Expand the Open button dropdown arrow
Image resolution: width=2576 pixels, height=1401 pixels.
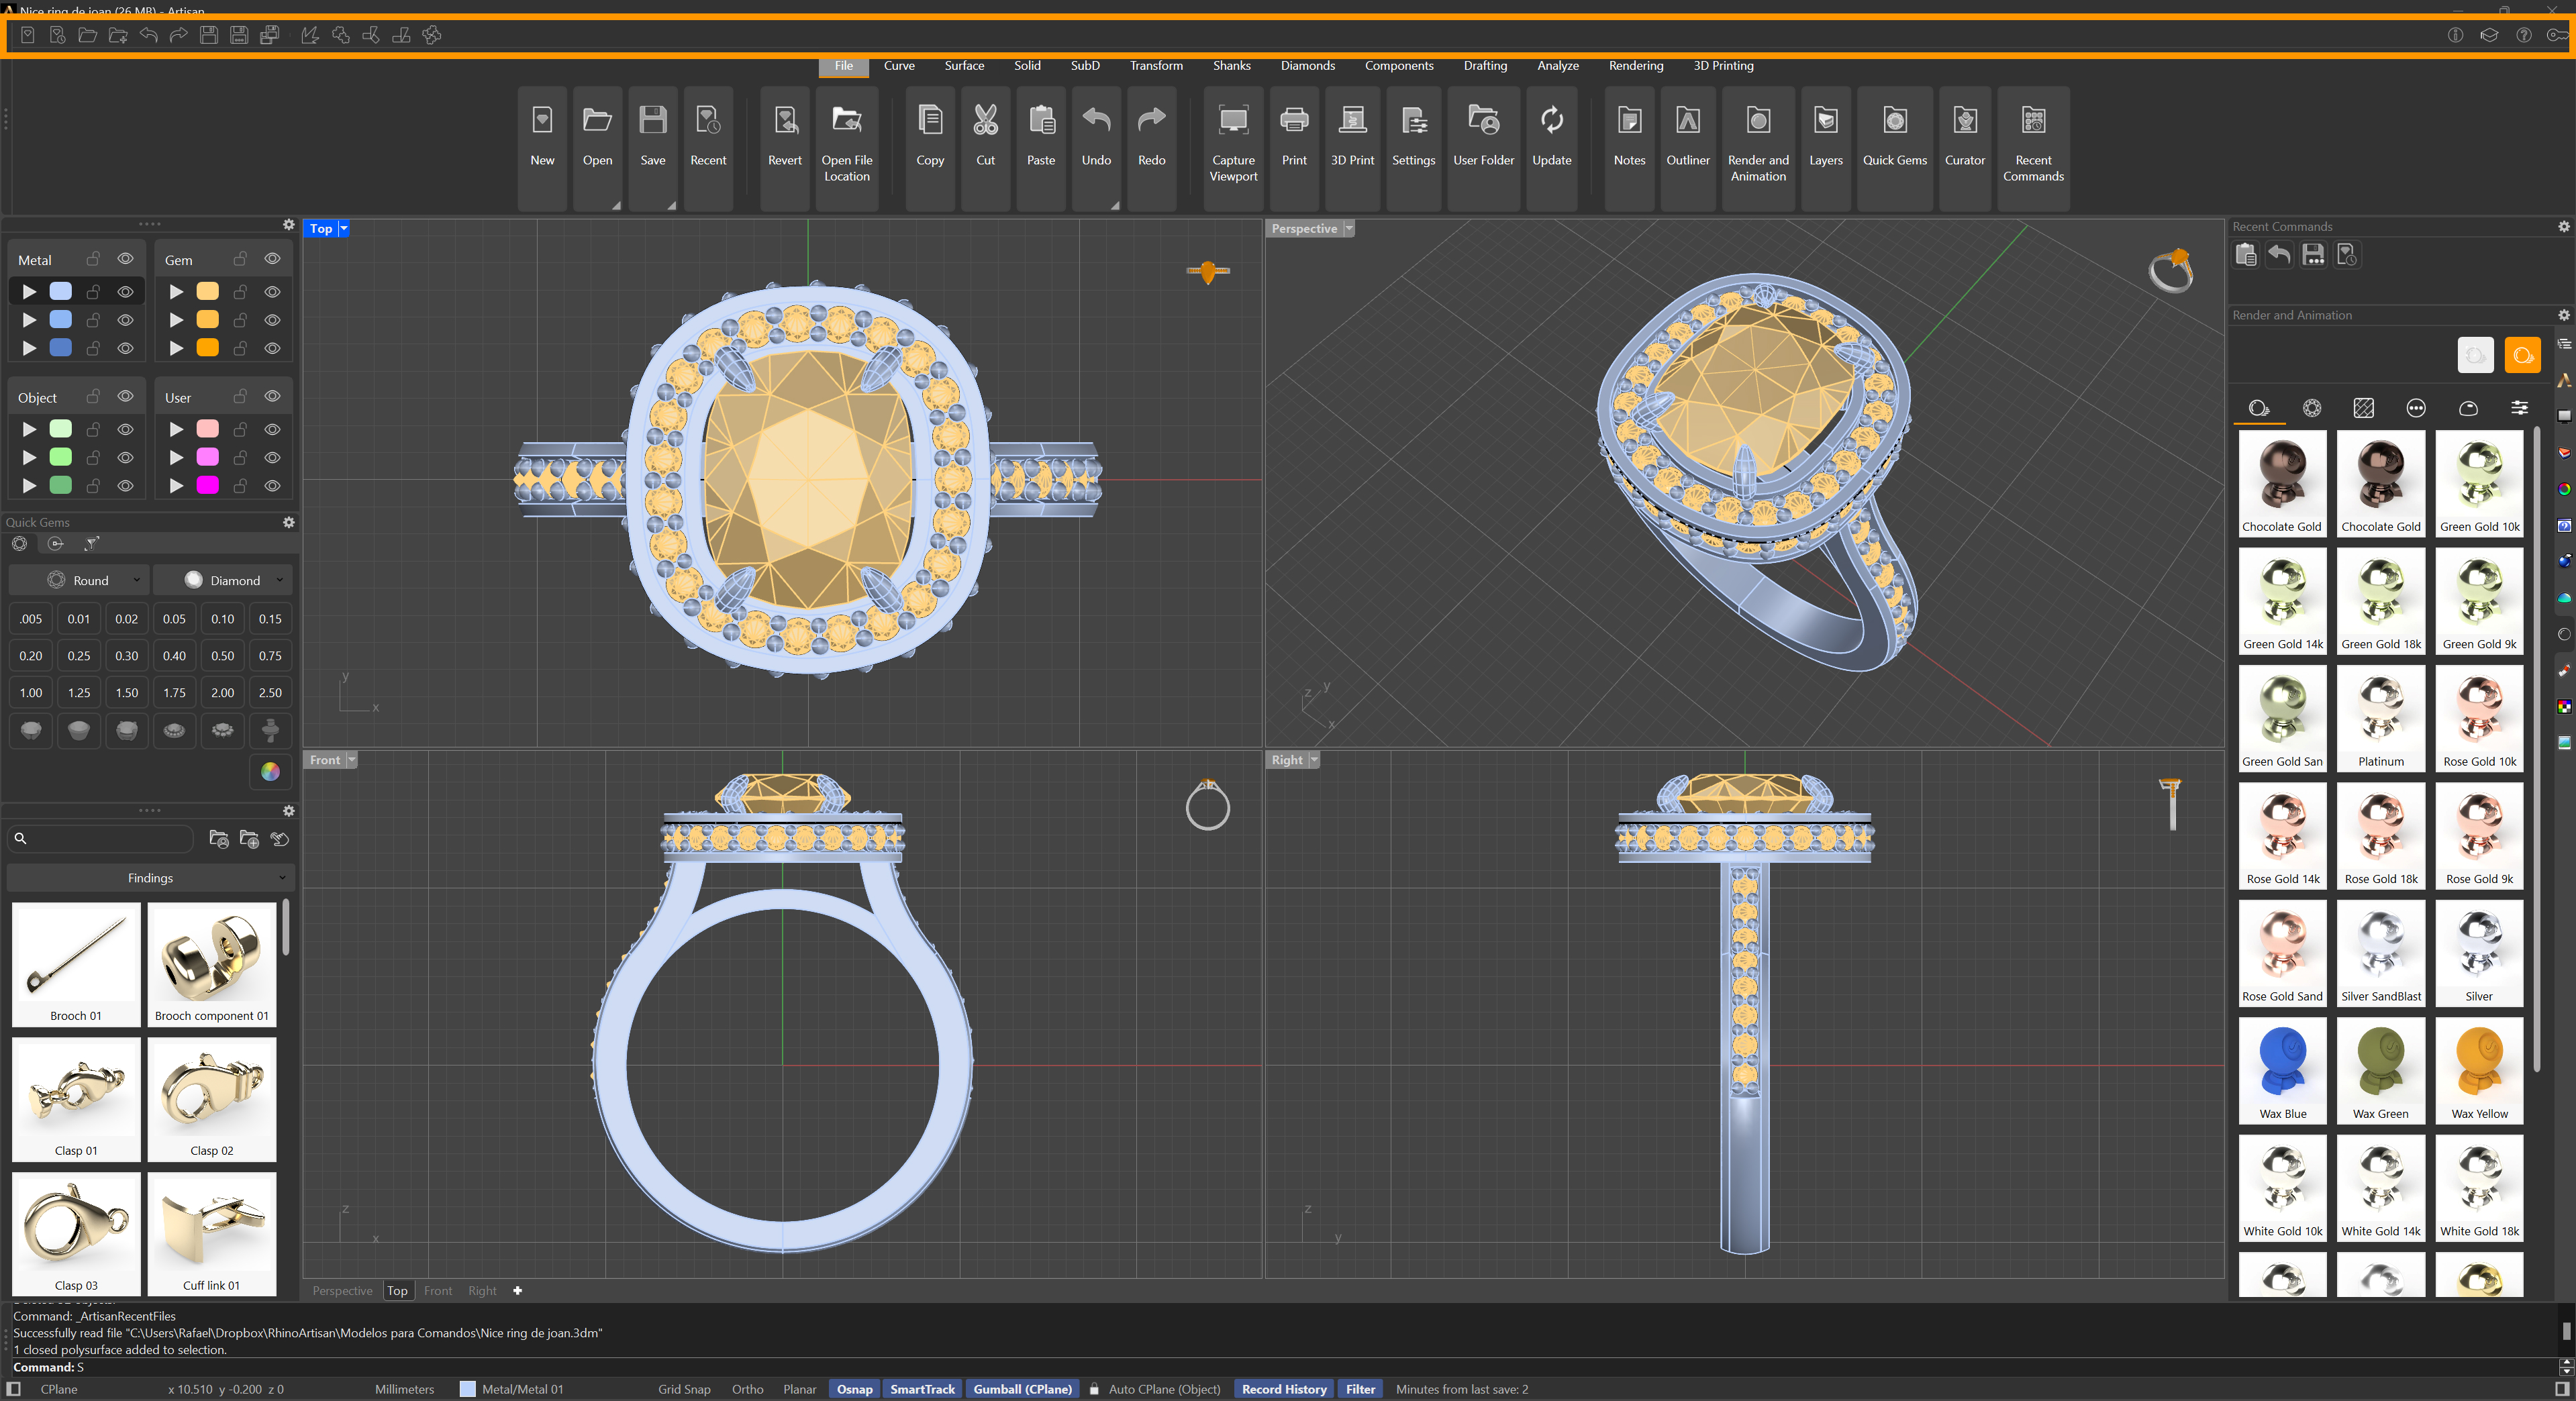[616, 205]
